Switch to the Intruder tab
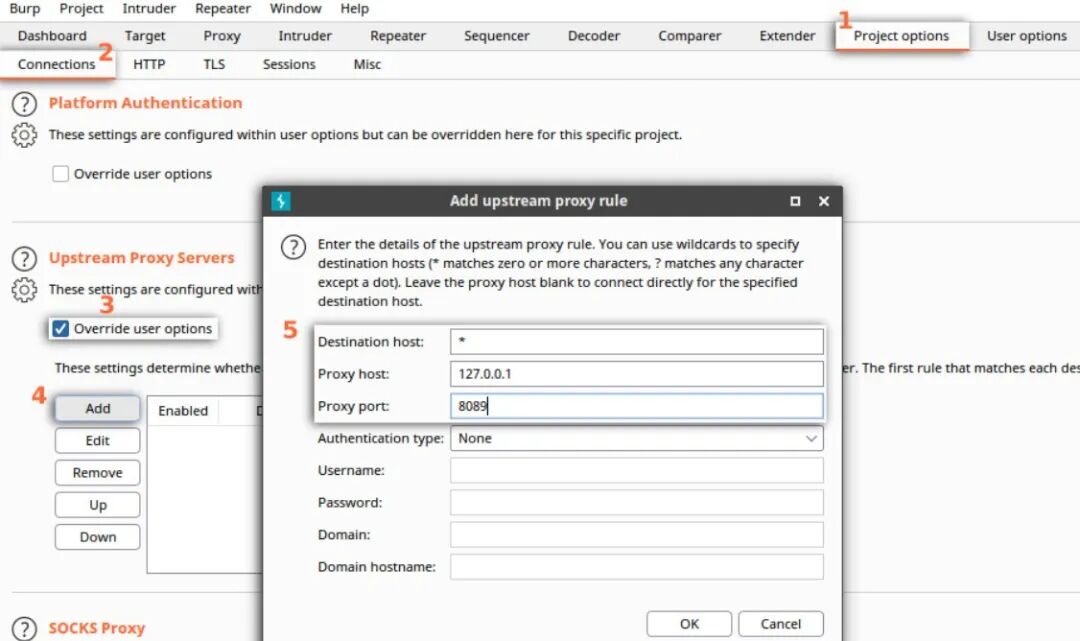 click(x=304, y=36)
